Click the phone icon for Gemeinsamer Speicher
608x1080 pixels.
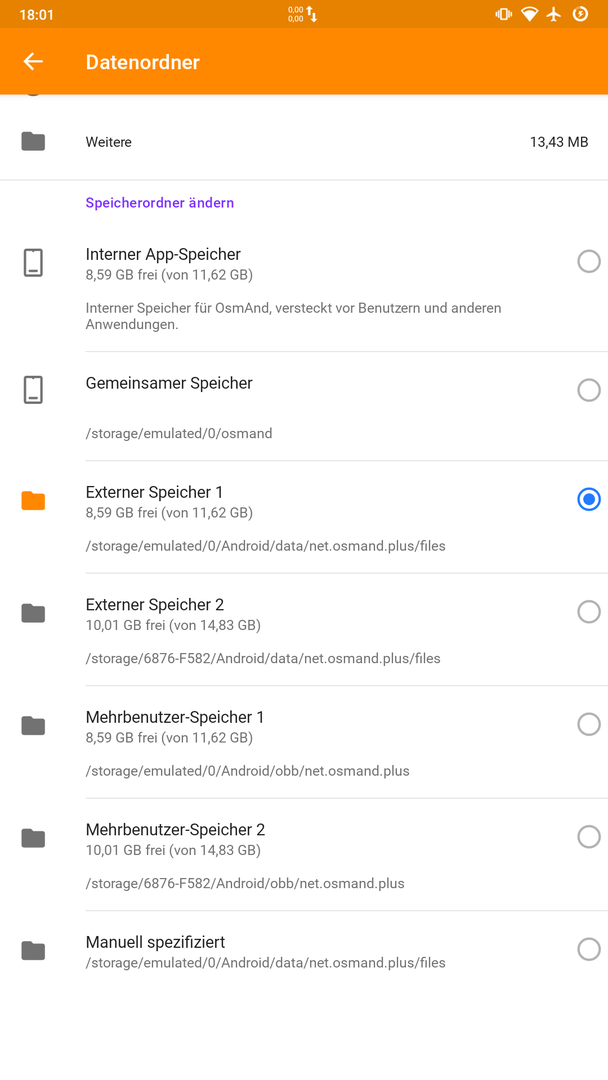[33, 390]
